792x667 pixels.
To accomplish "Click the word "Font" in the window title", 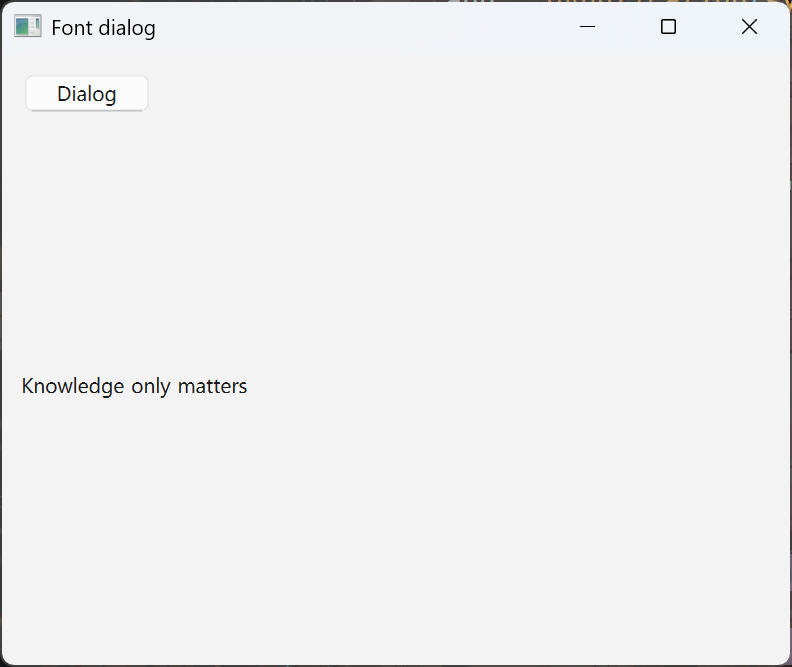I will coord(70,28).
